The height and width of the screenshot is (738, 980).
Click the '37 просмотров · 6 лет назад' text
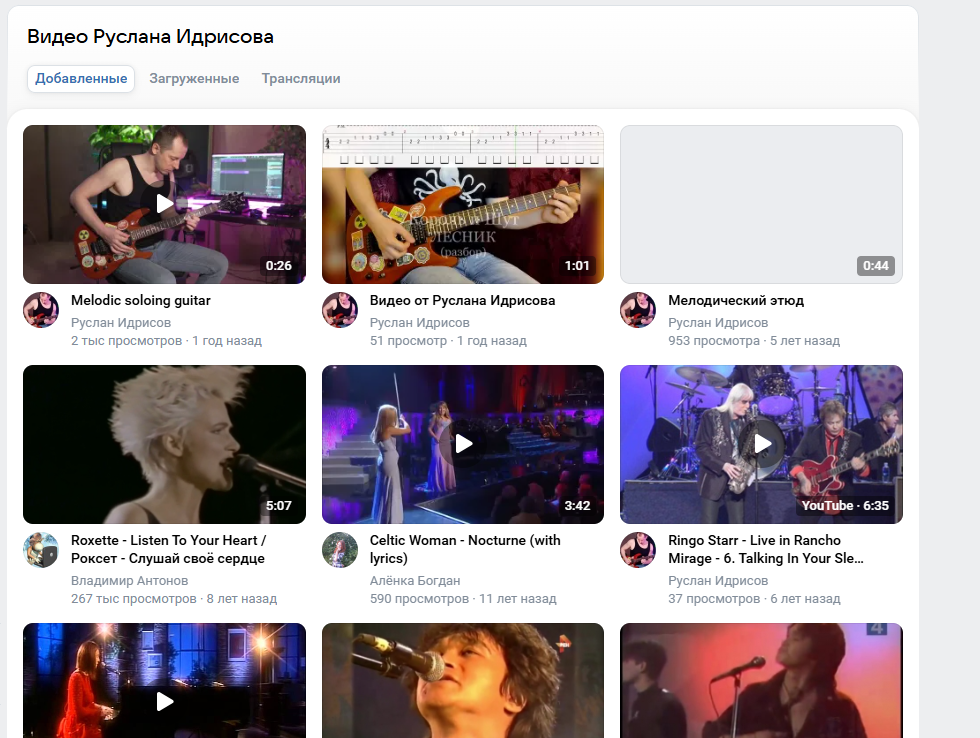(754, 599)
